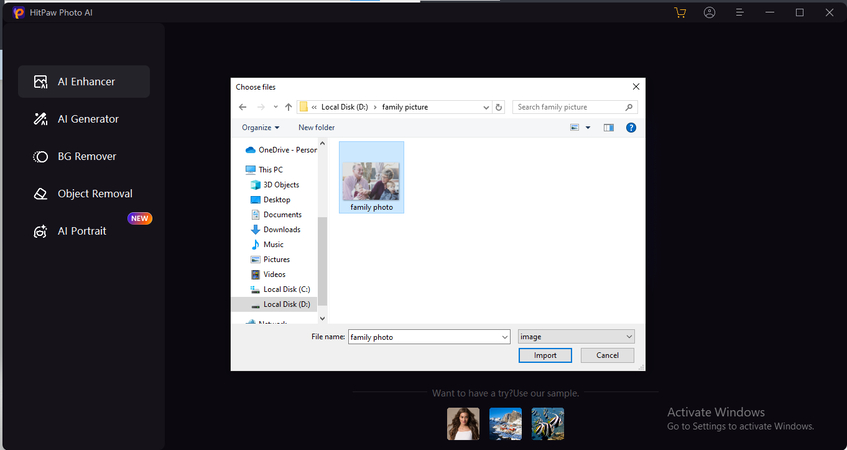Expand the File name dropdown arrow
847x450 pixels.
505,337
